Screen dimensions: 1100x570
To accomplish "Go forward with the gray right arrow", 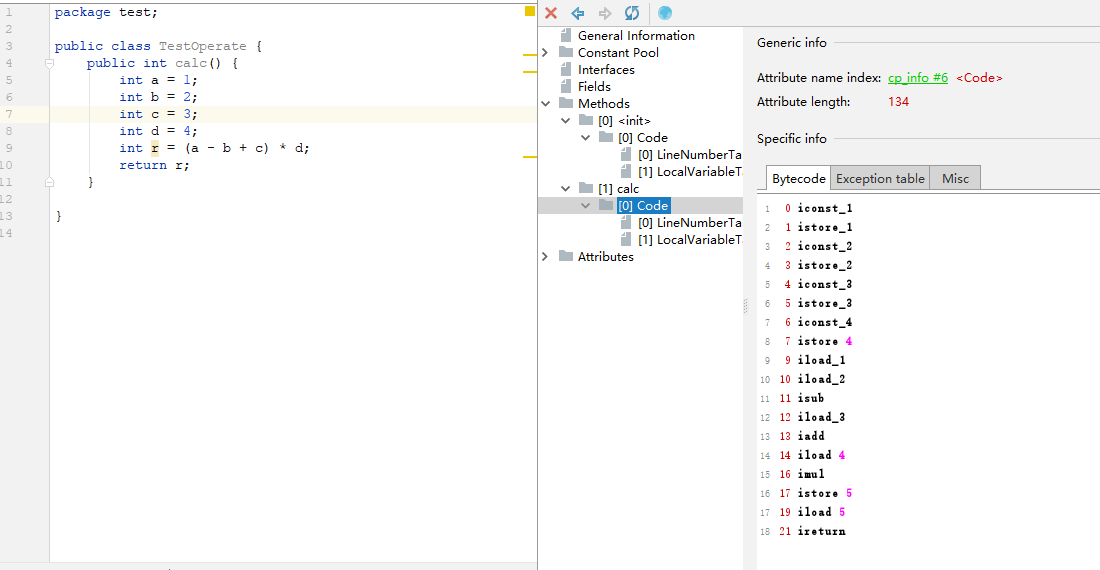I will click(605, 13).
